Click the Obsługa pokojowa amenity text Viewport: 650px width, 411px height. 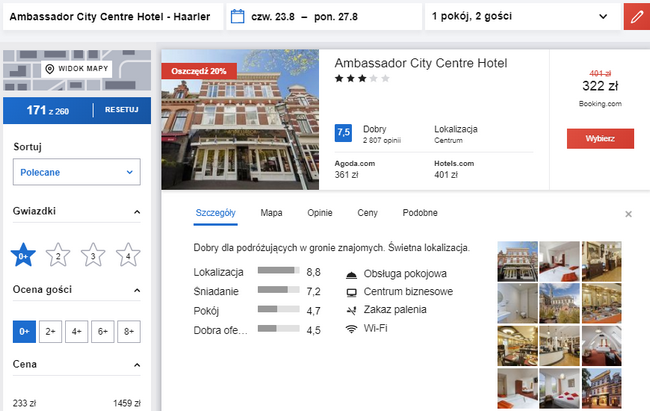[405, 274]
